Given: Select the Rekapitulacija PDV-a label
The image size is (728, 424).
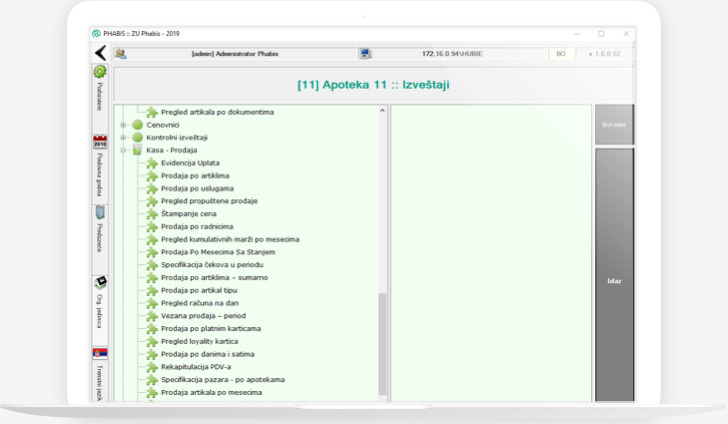Looking at the screenshot, I should click(196, 367).
